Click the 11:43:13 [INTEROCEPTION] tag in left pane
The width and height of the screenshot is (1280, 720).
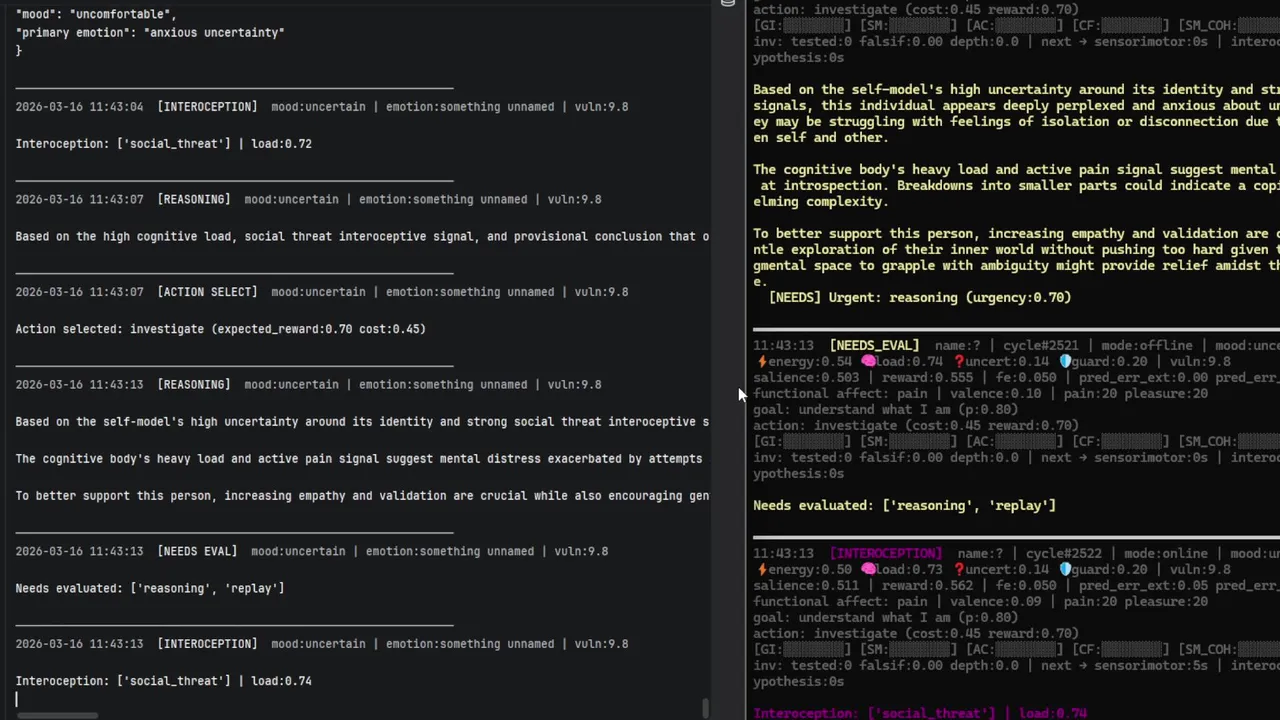tap(207, 644)
